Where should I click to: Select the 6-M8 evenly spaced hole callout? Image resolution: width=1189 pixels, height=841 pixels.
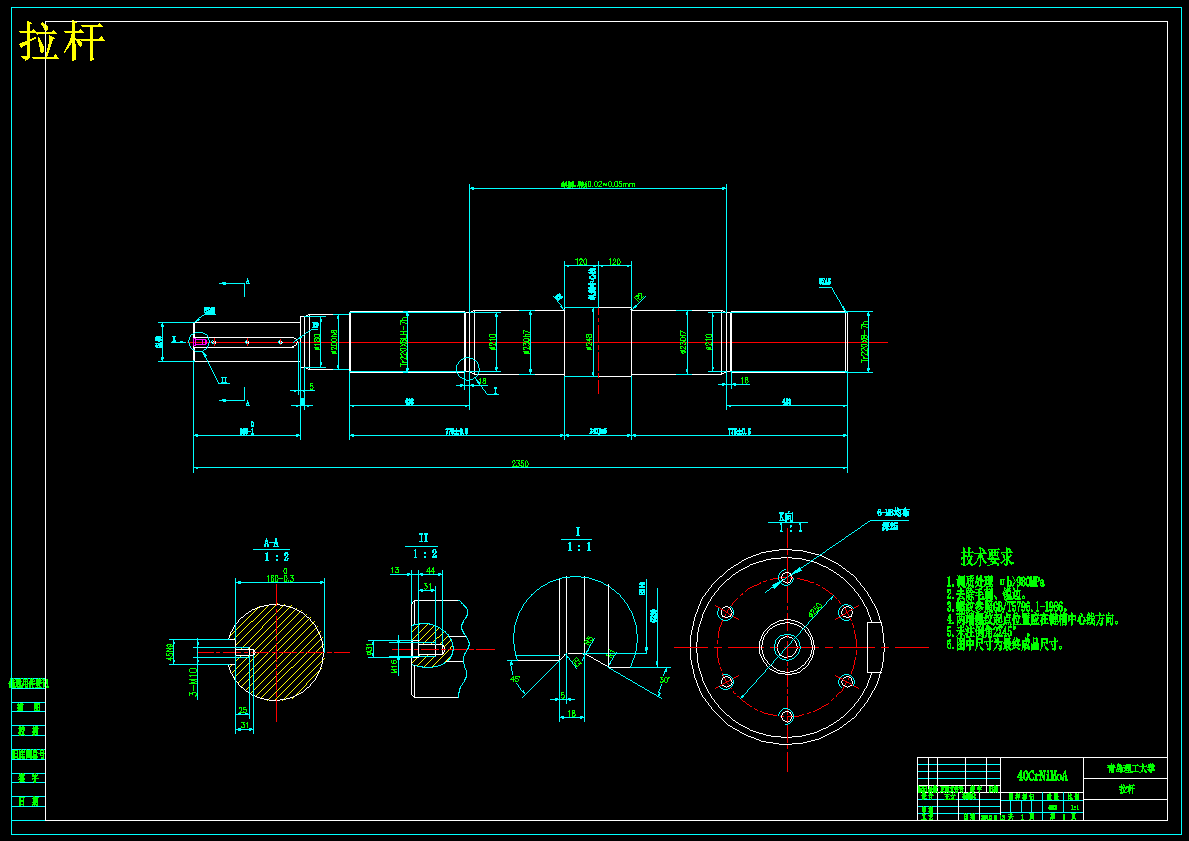[x=893, y=513]
